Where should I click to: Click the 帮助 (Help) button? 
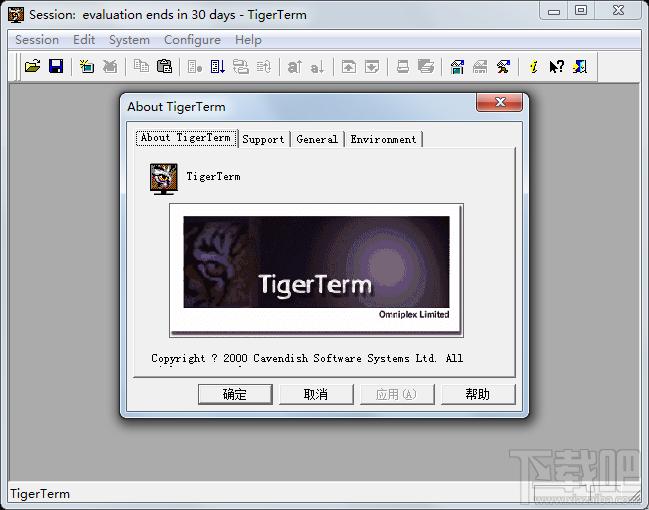click(478, 394)
